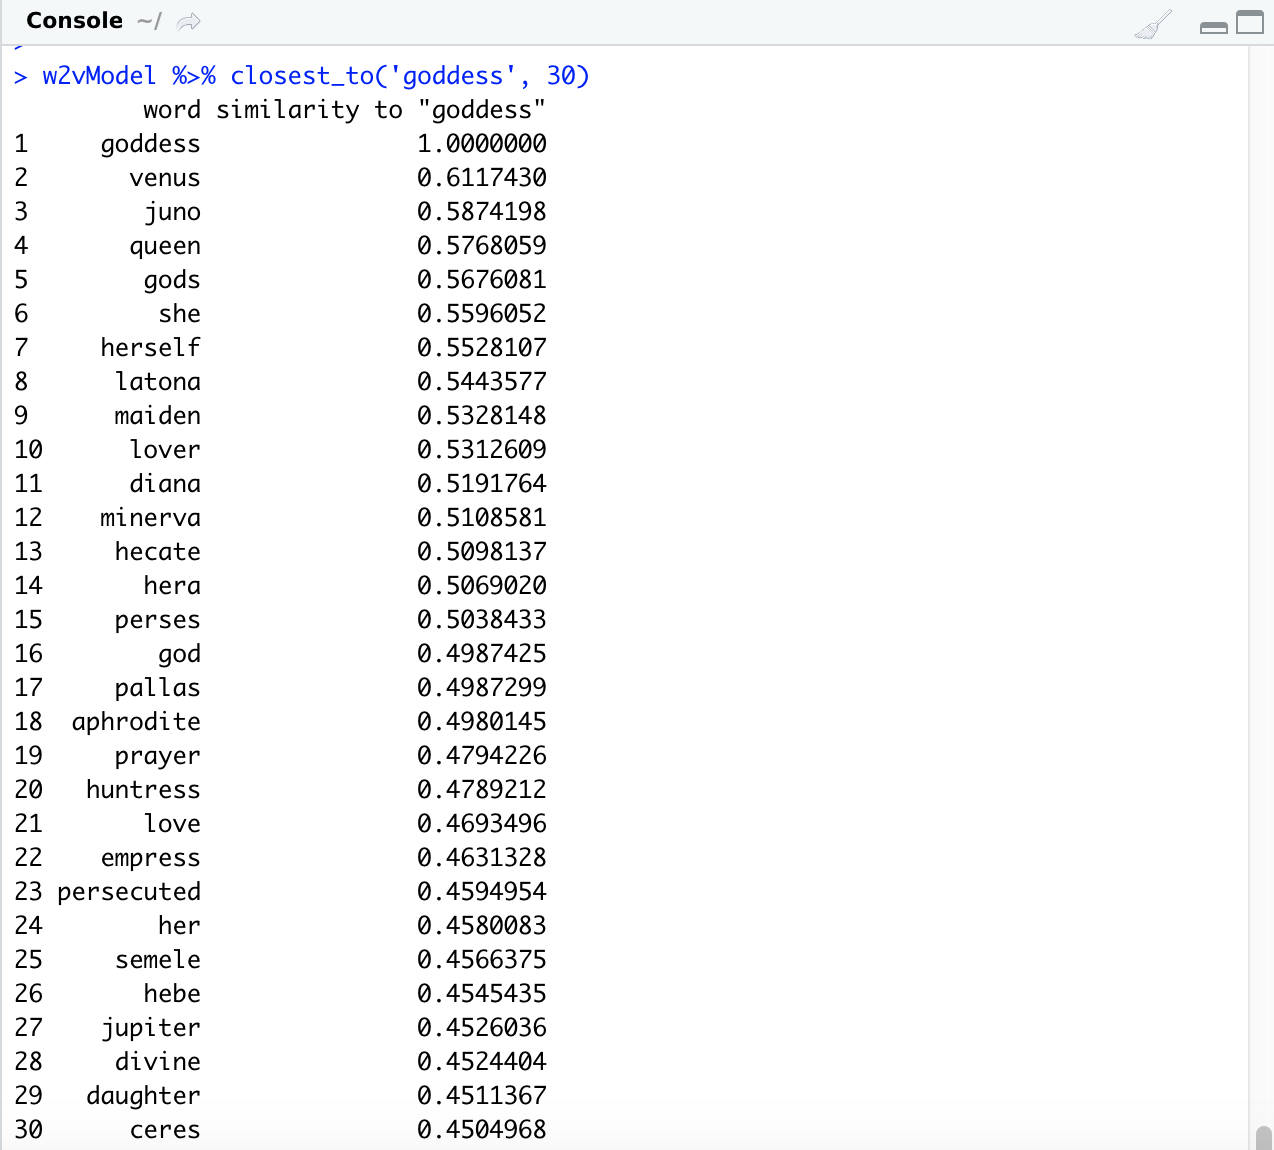Click similarity value 0.5874198 for juno

[481, 212]
